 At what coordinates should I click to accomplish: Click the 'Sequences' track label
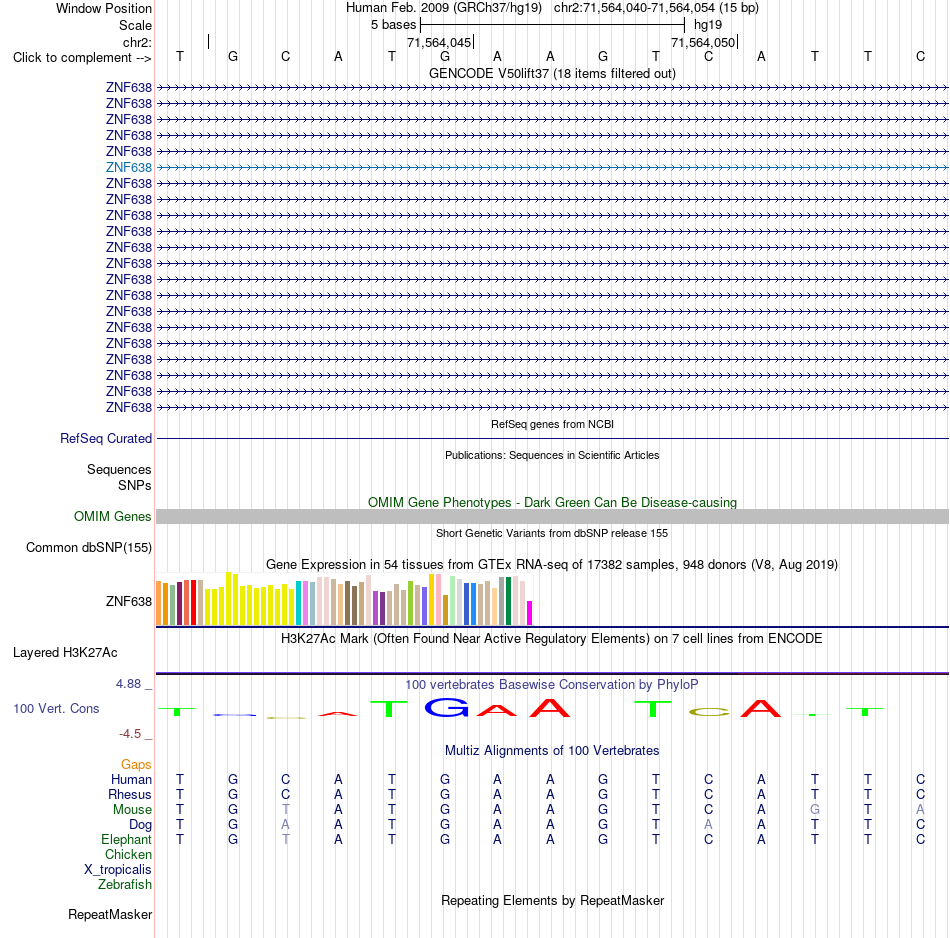pyautogui.click(x=119, y=470)
